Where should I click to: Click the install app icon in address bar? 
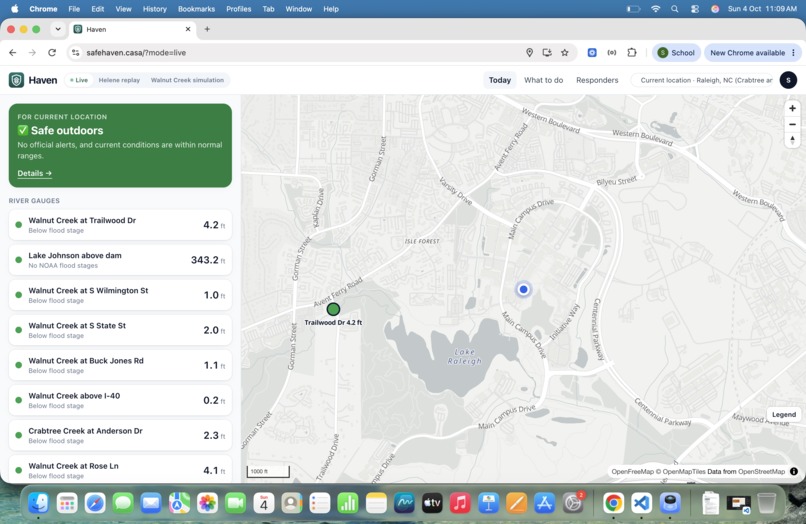(547, 52)
